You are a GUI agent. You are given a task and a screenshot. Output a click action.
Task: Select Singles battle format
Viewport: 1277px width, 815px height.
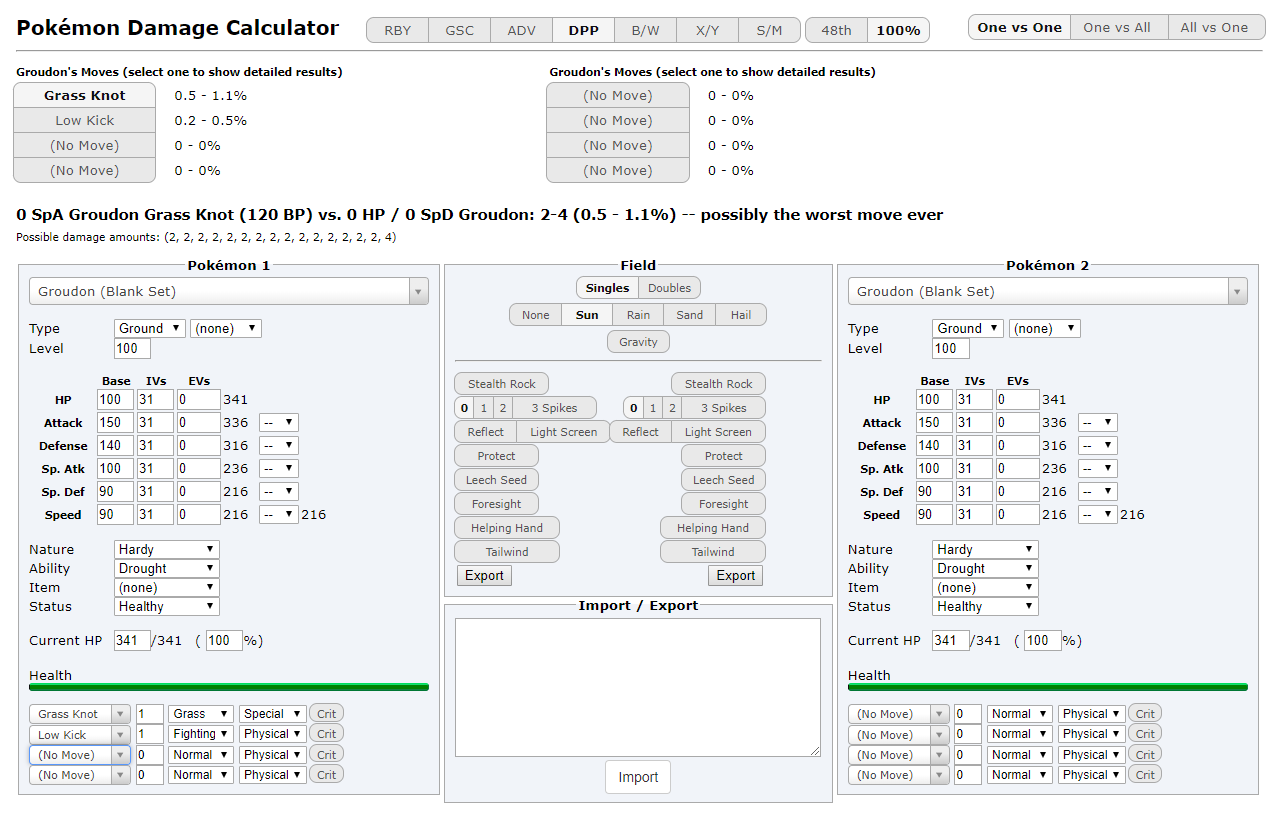pyautogui.click(x=607, y=288)
